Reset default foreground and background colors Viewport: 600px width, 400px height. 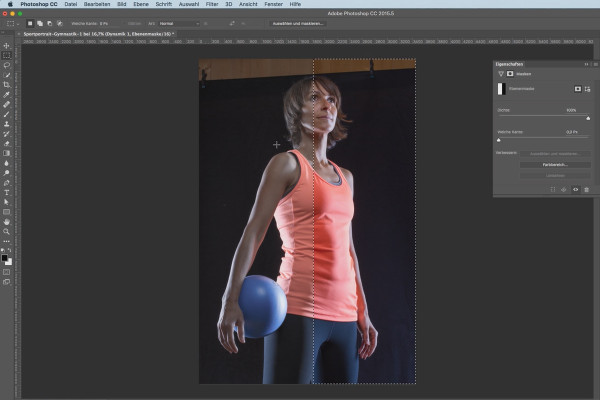3,250
